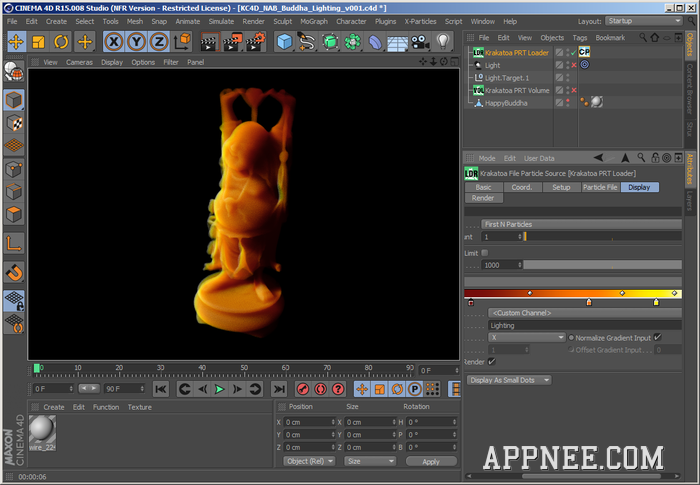Click the coordinate system icon

(x=182, y=42)
